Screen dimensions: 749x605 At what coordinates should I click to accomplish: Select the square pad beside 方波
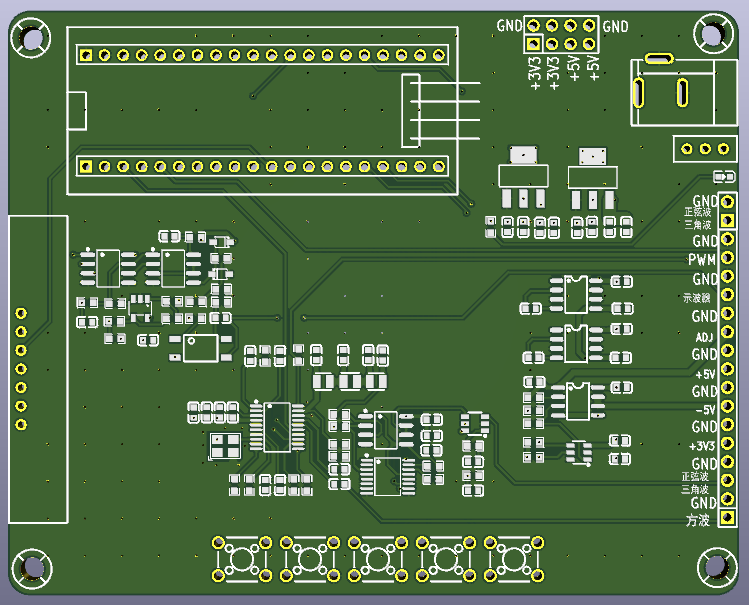pyautogui.click(x=727, y=517)
